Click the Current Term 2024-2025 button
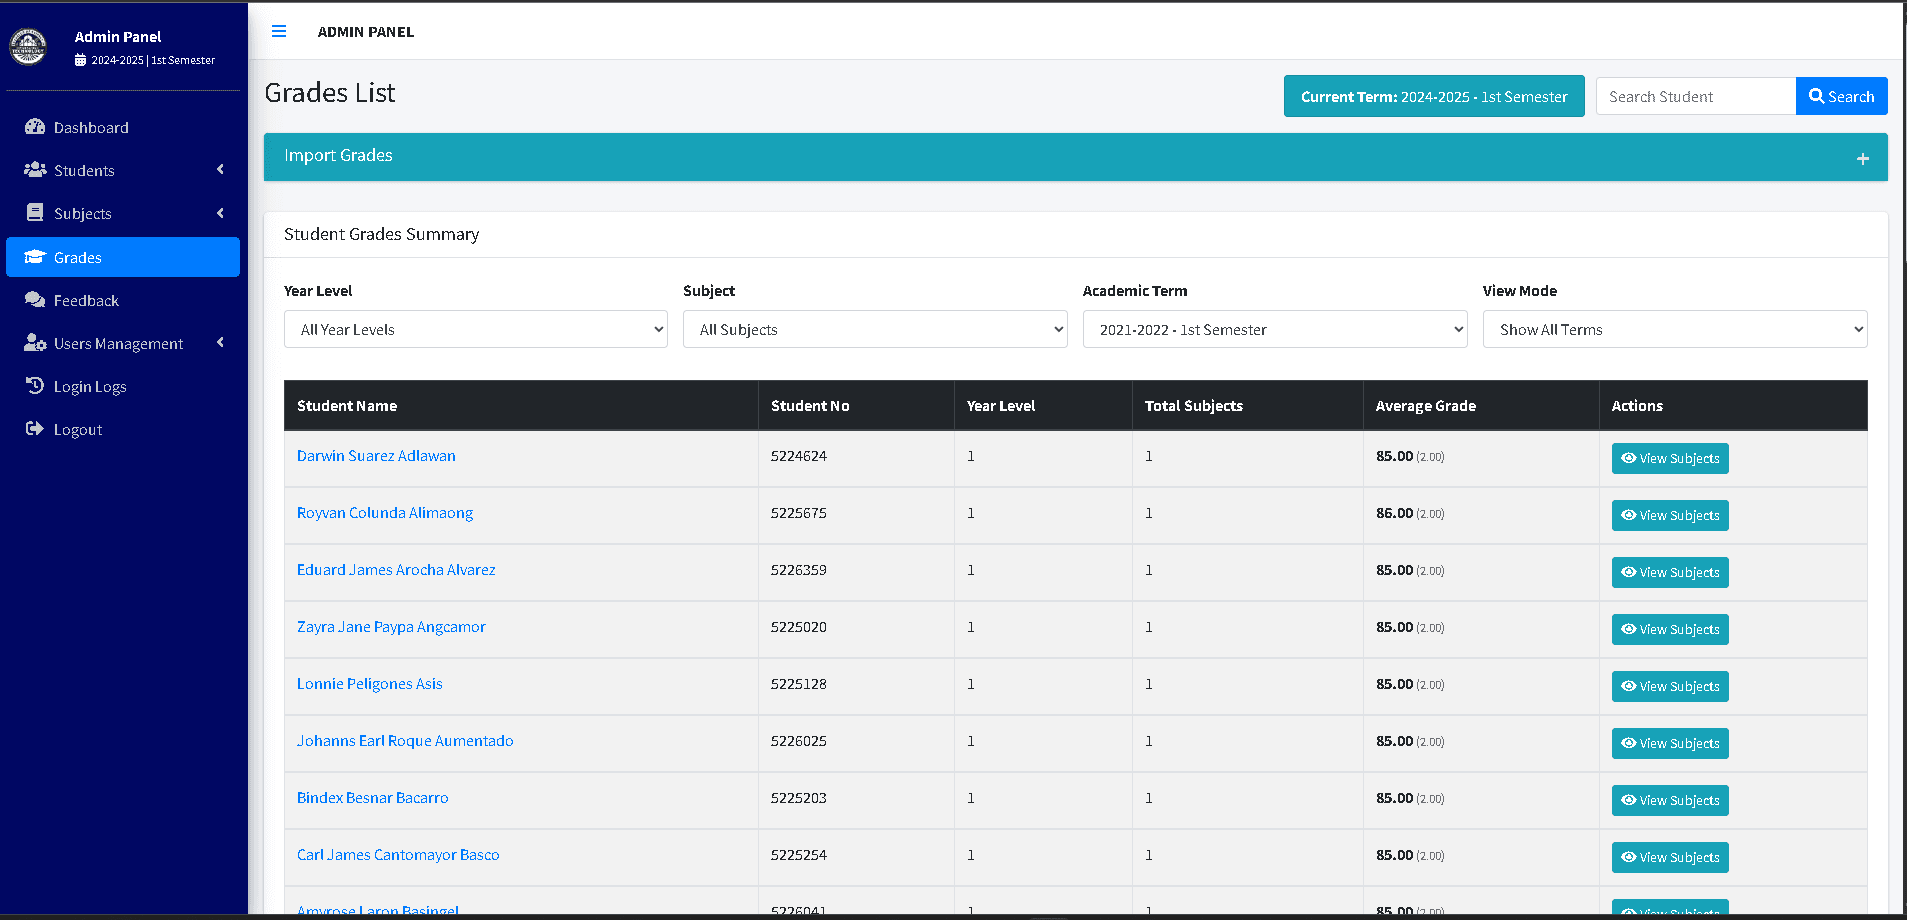1907x920 pixels. (1434, 96)
